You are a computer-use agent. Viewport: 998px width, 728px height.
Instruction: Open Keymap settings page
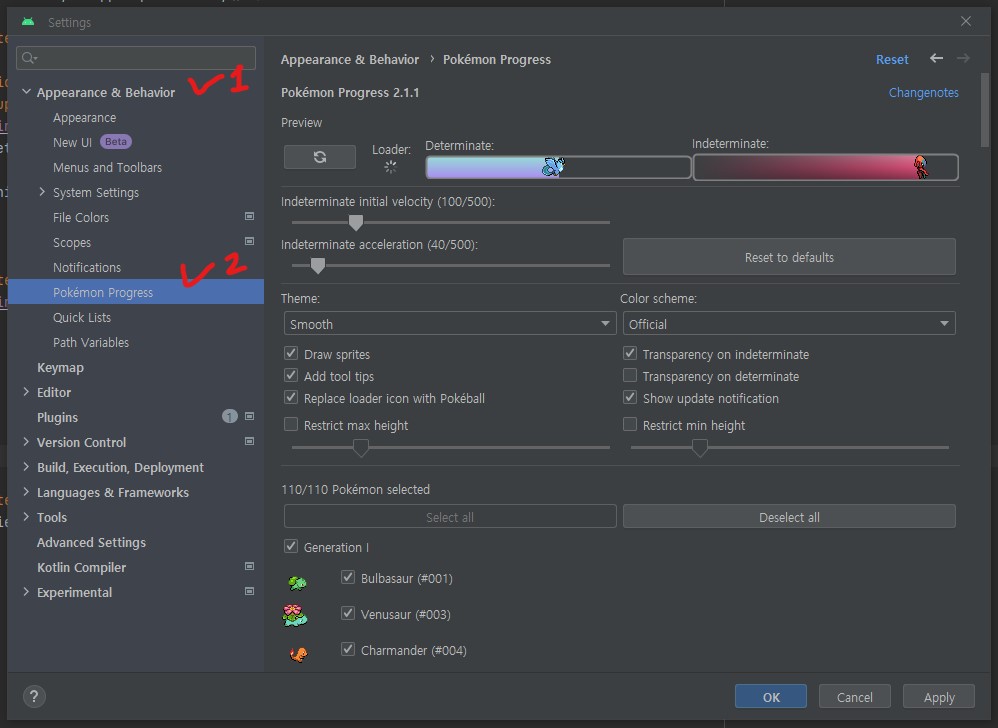coord(60,367)
